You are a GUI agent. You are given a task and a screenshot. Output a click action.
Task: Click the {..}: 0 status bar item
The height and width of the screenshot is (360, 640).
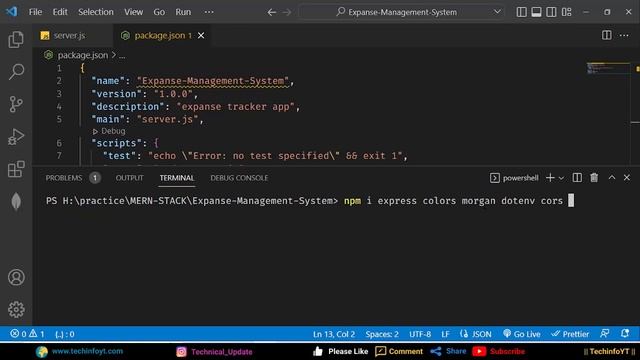pos(64,334)
